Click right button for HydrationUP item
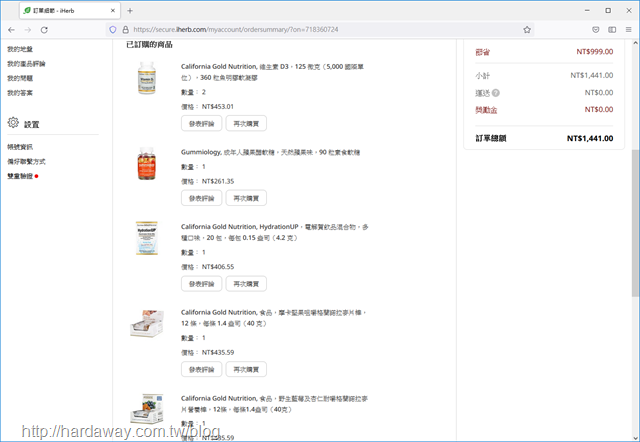This screenshot has width=640, height=442. (x=246, y=284)
